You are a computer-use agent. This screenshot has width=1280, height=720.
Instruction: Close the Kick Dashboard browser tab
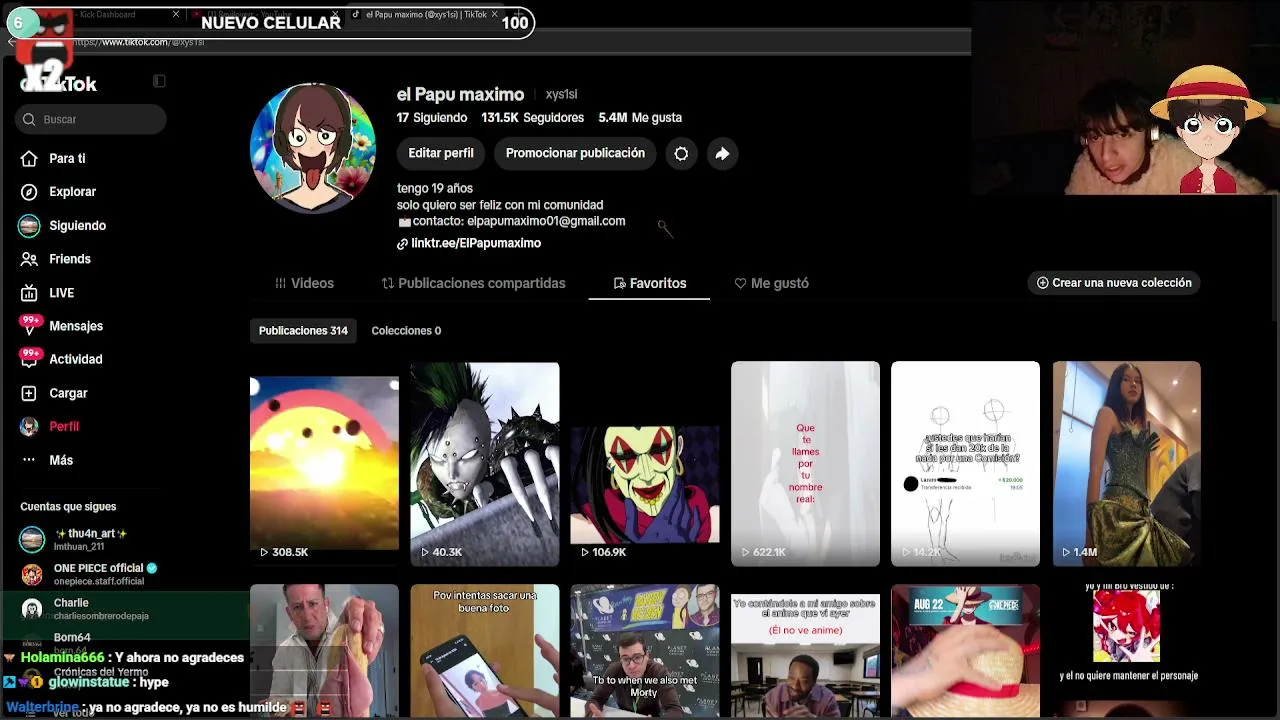click(x=176, y=15)
